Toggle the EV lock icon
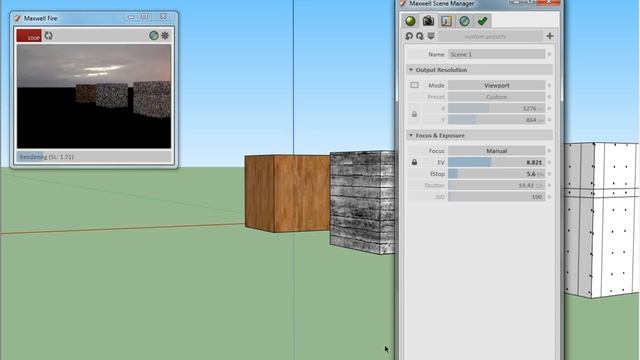 [x=414, y=162]
